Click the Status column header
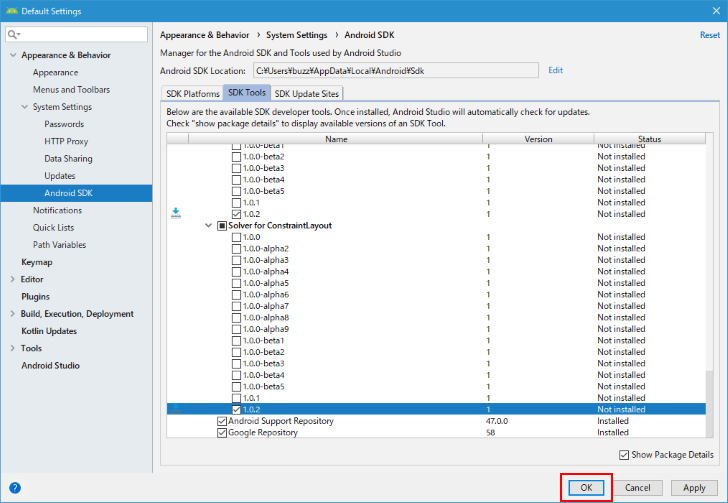 [649, 139]
